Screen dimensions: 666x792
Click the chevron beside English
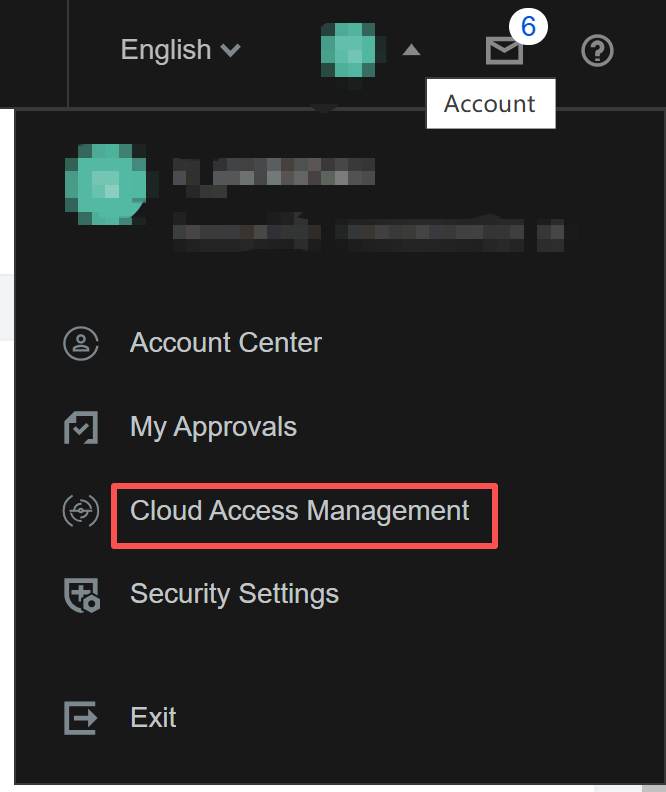click(231, 50)
